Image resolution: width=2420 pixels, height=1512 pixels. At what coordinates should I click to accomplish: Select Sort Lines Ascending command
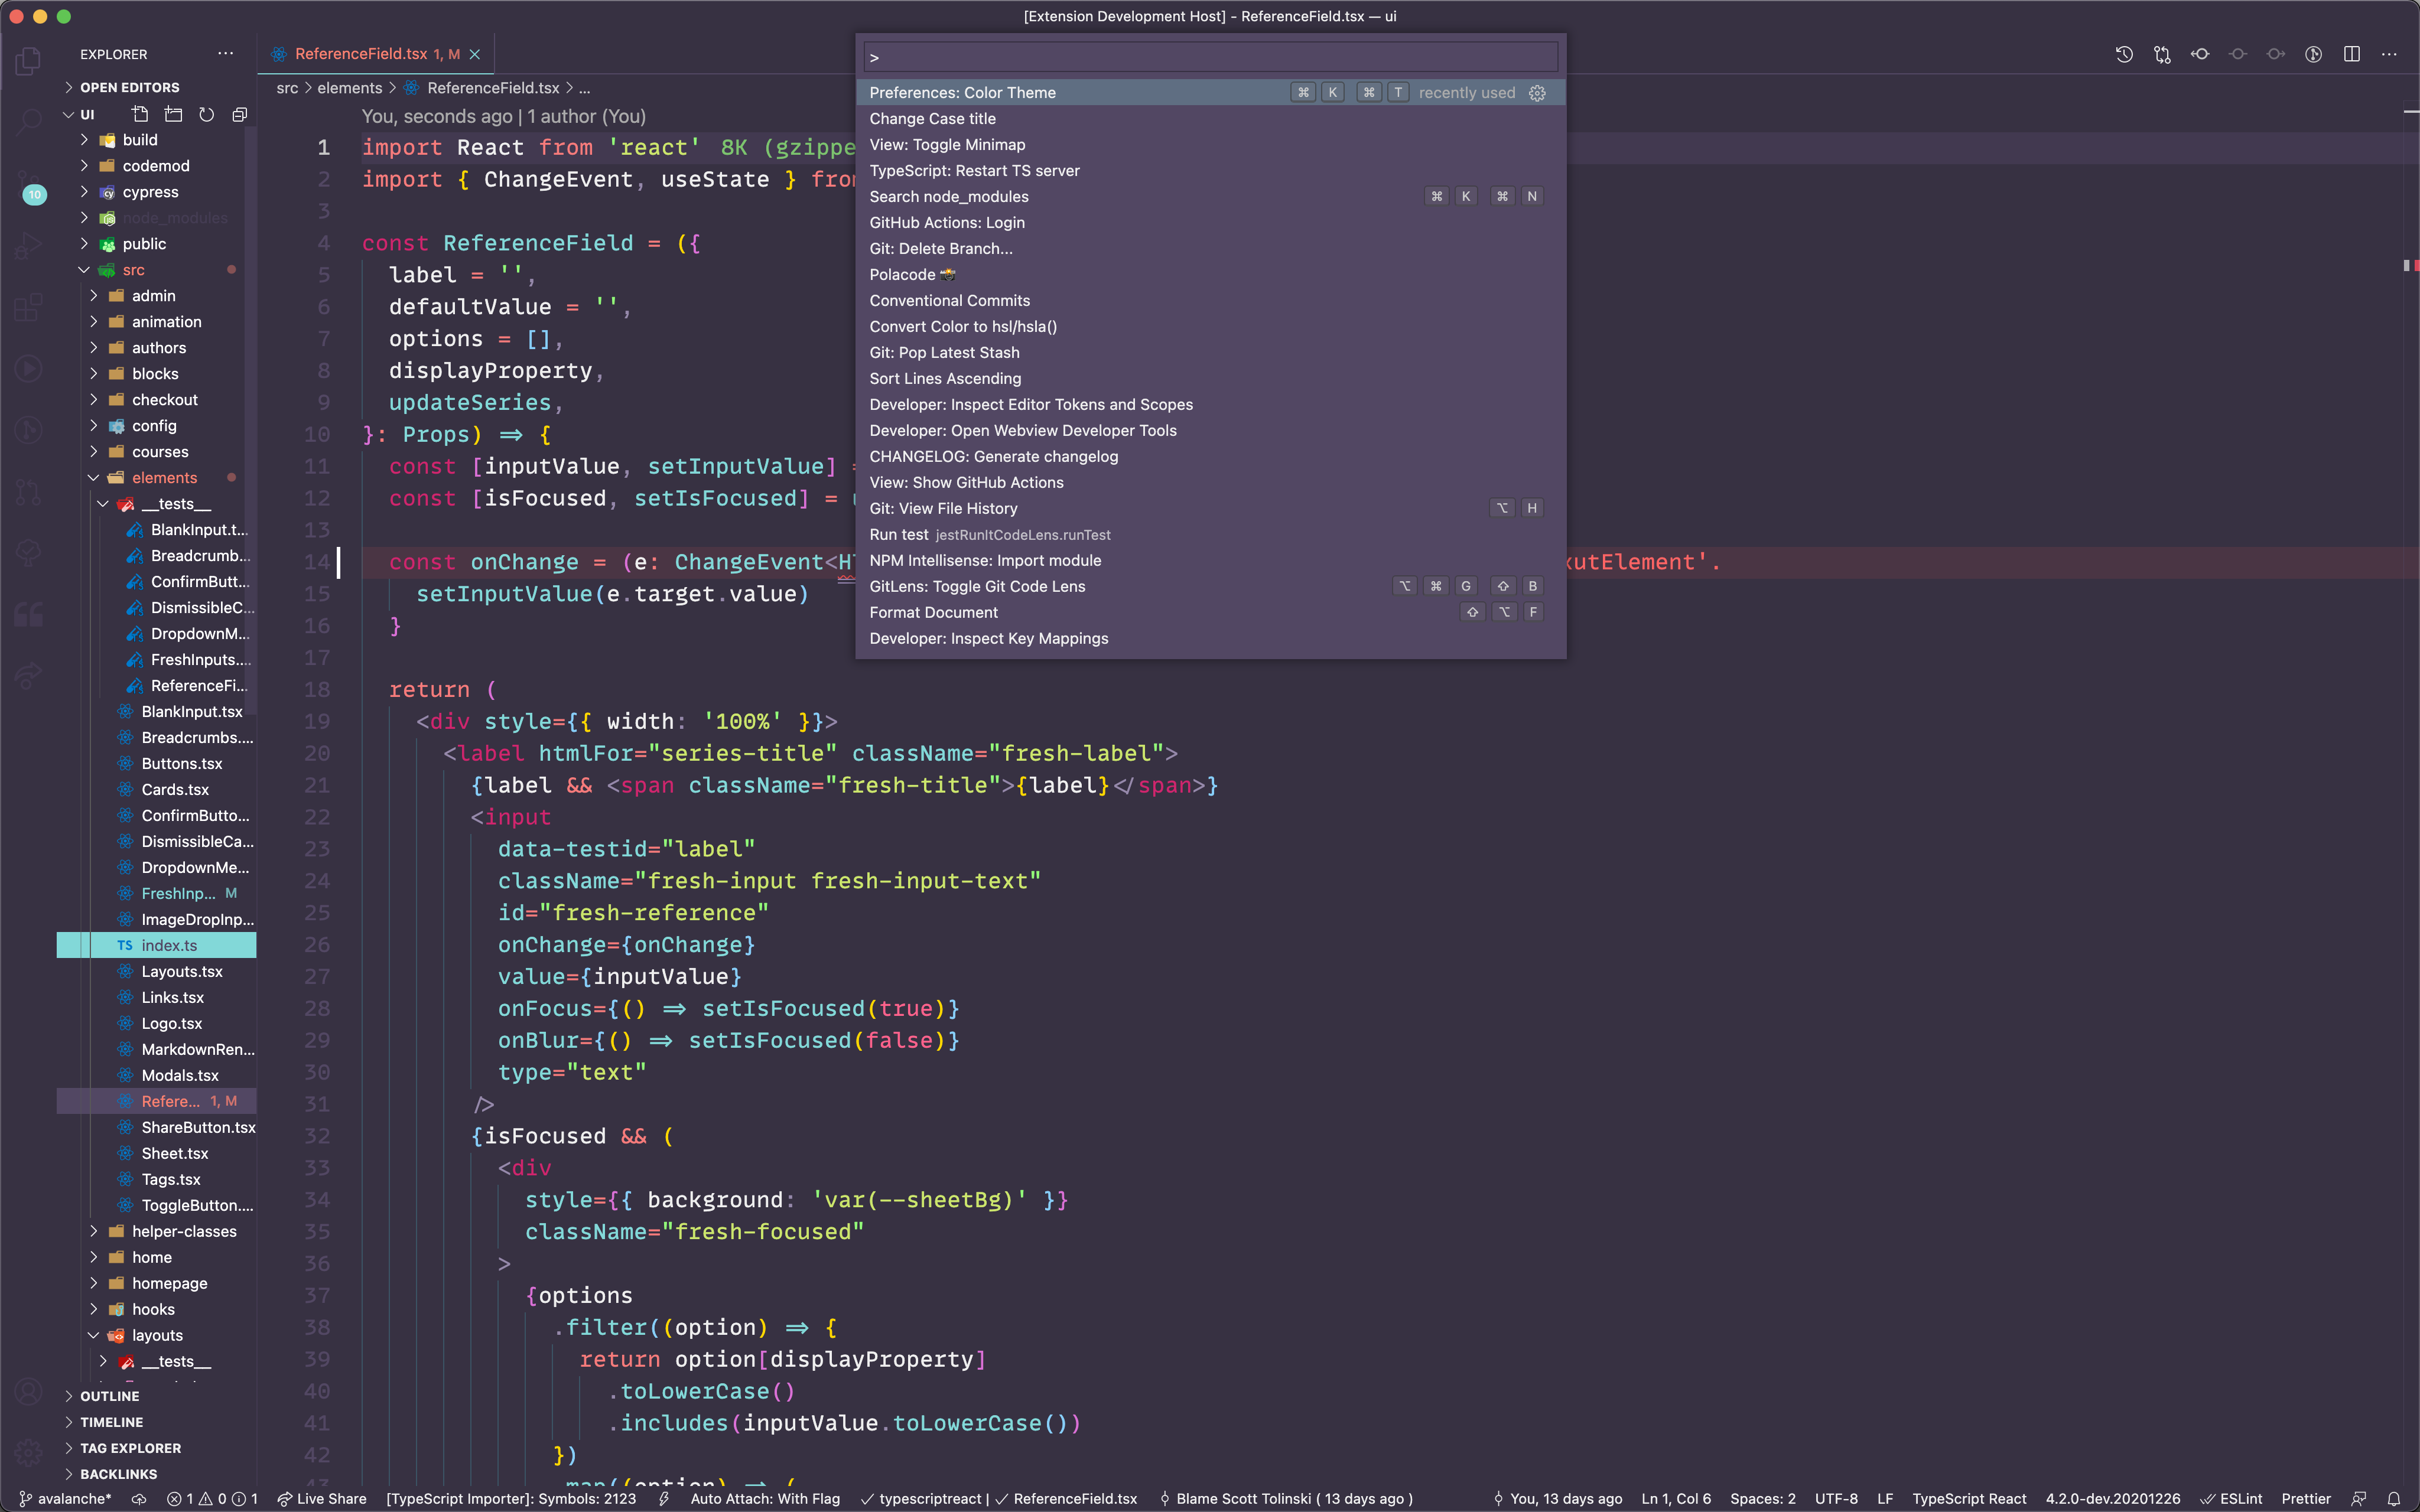click(1210, 378)
